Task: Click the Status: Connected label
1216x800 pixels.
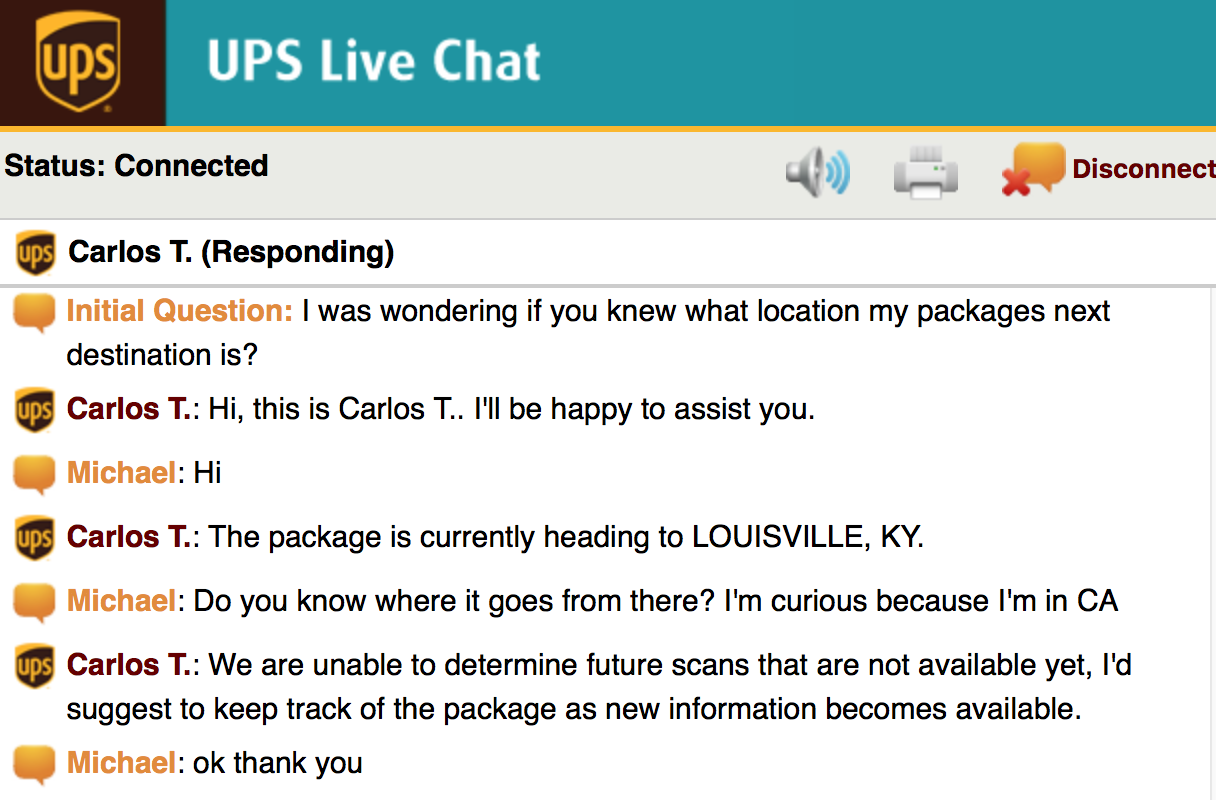Action: (137, 165)
